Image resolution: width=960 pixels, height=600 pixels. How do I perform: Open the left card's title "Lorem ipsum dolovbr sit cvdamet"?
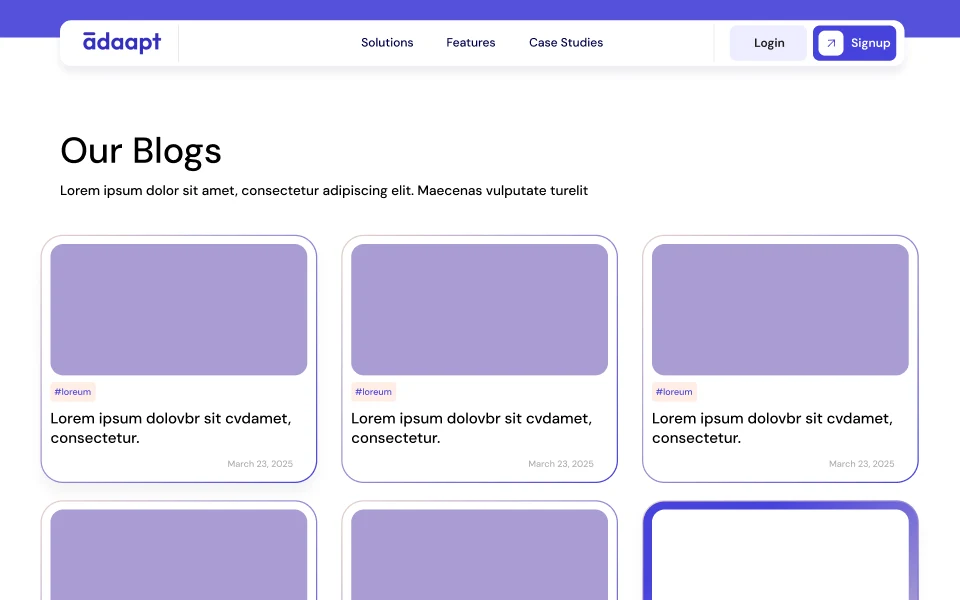171,428
